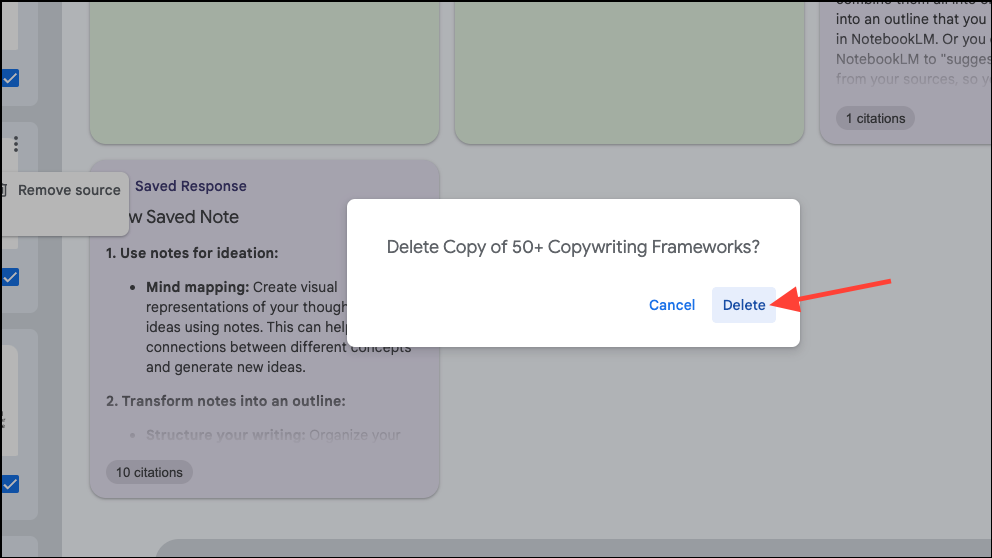Viewport: 992px width, 558px height.
Task: Toggle the source checkbox below Remove source menu
Action: click(x=11, y=277)
